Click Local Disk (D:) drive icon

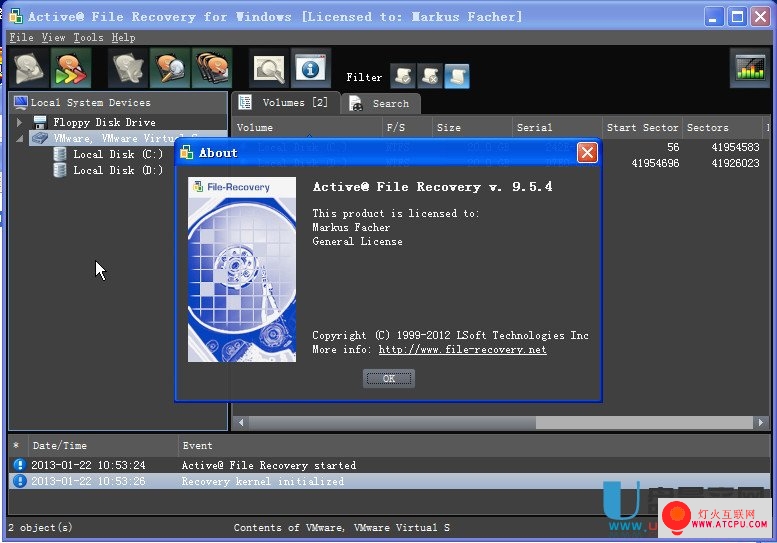pyautogui.click(x=60, y=170)
